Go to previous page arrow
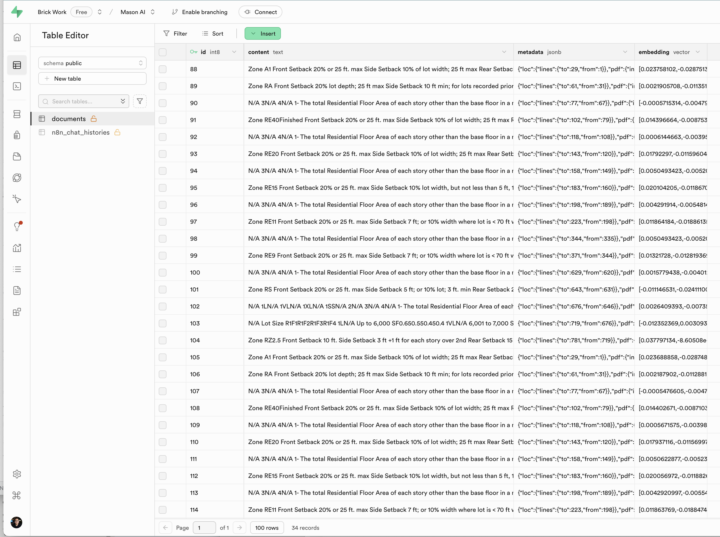The height and width of the screenshot is (537, 720). [x=166, y=527]
